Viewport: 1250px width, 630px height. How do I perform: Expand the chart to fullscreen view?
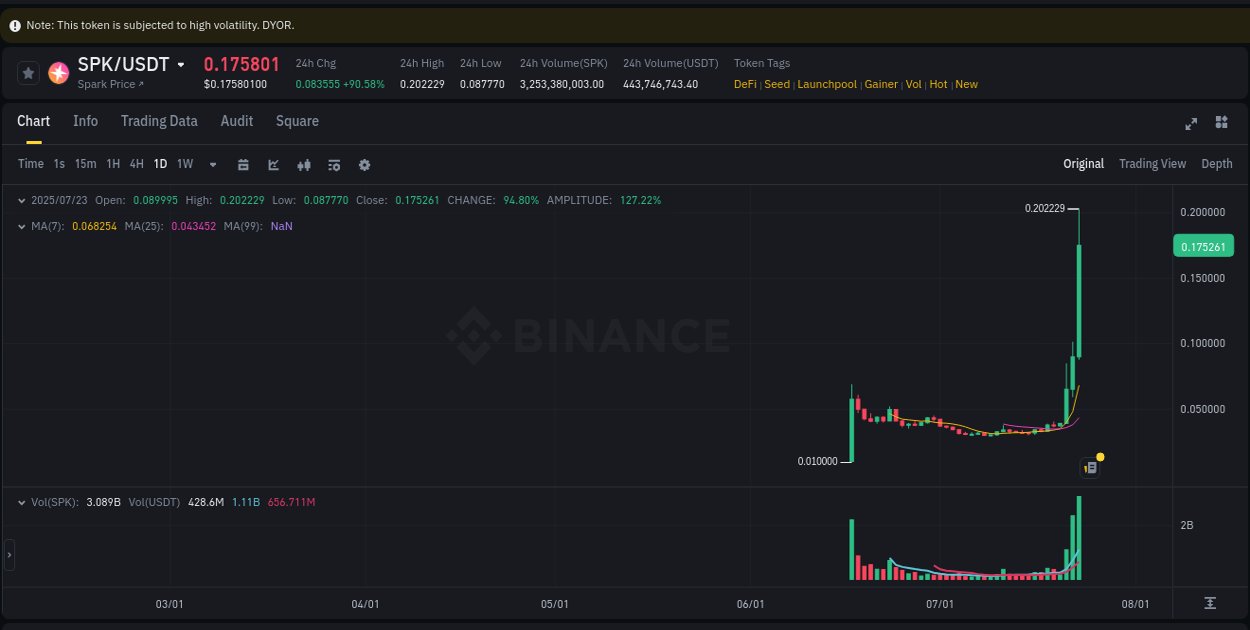[1191, 123]
